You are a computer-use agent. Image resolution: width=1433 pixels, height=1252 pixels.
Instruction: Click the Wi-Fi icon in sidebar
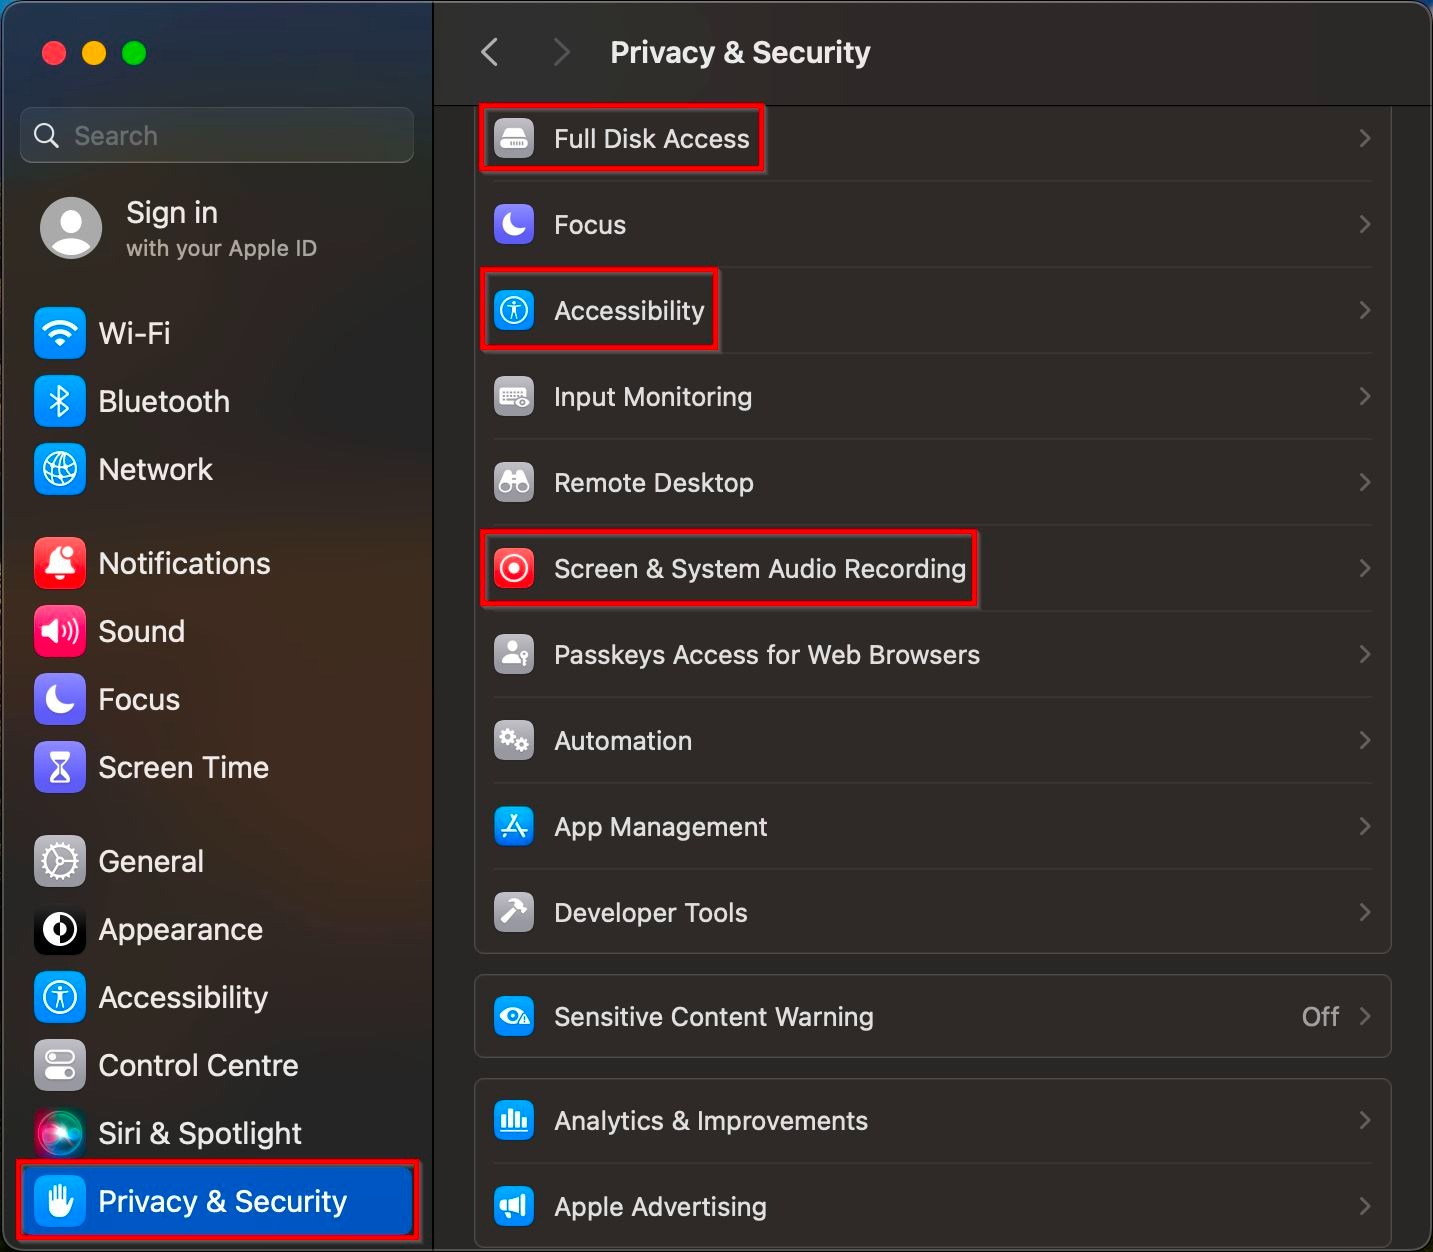(x=60, y=333)
